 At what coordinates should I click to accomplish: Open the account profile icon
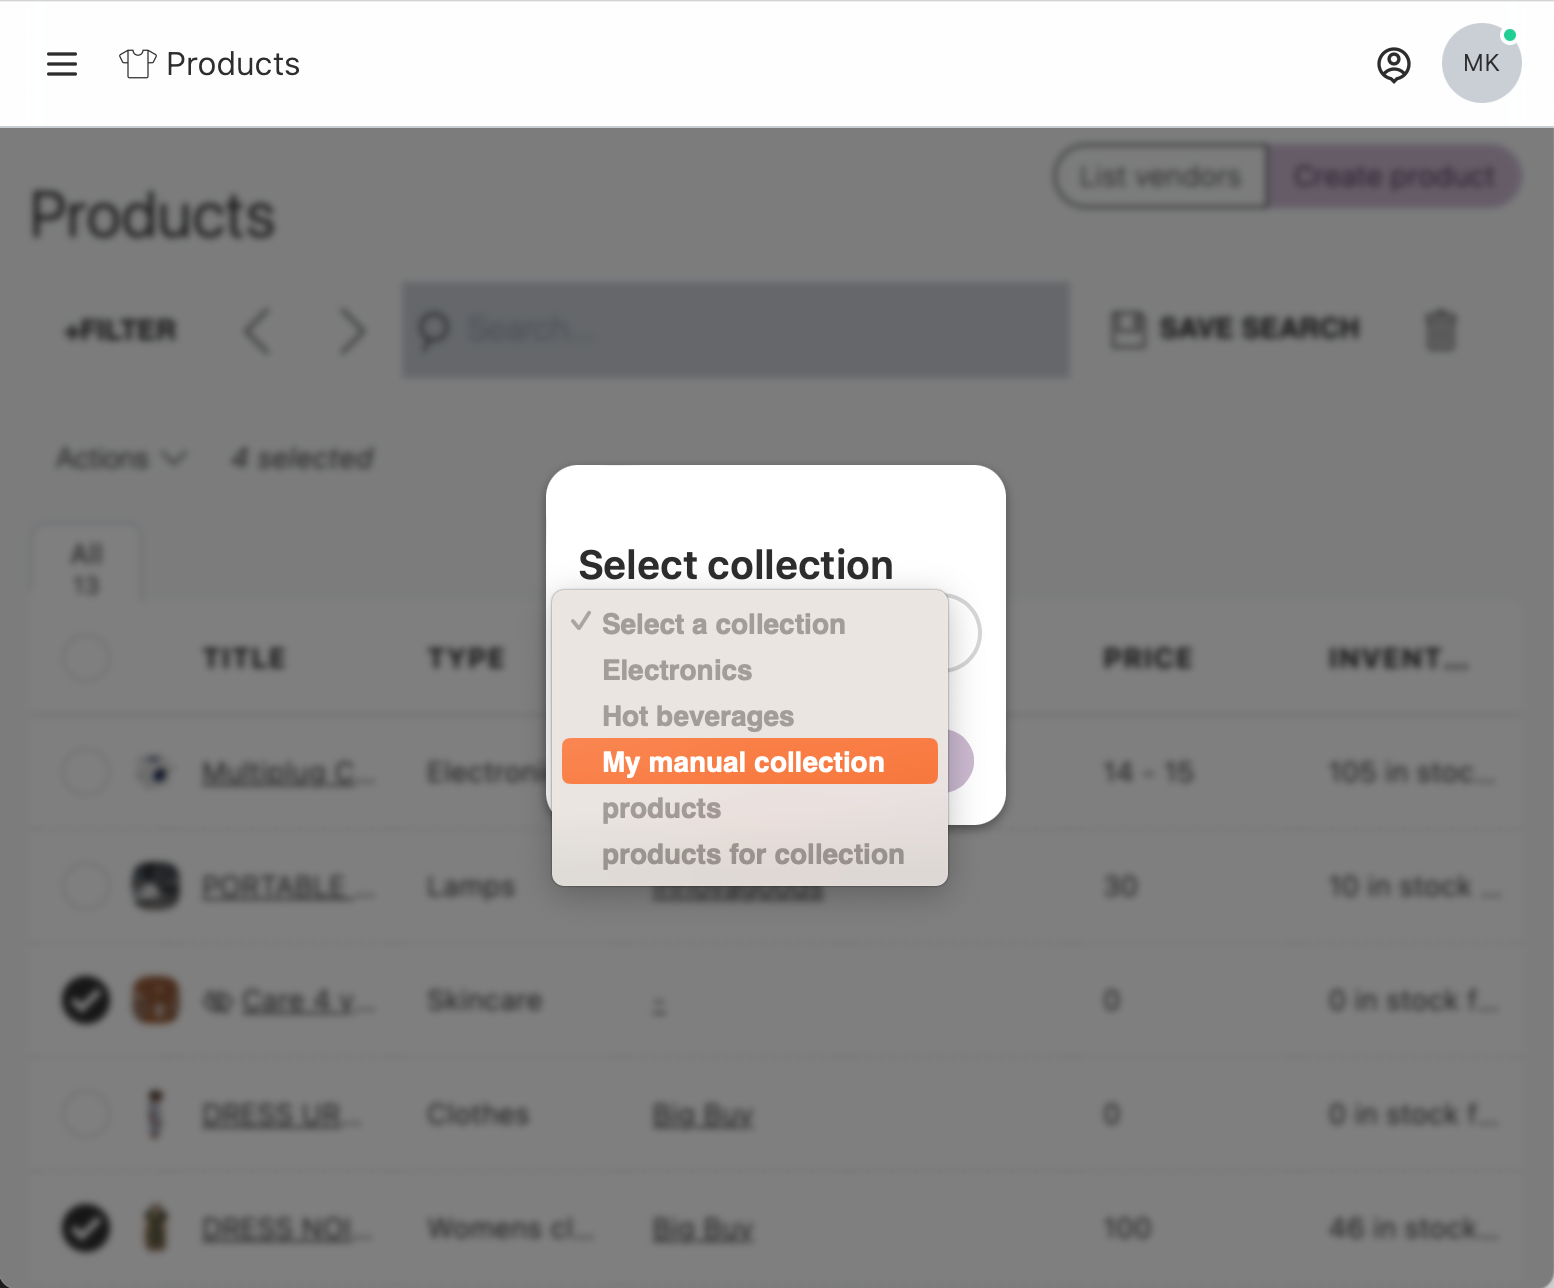click(1394, 64)
